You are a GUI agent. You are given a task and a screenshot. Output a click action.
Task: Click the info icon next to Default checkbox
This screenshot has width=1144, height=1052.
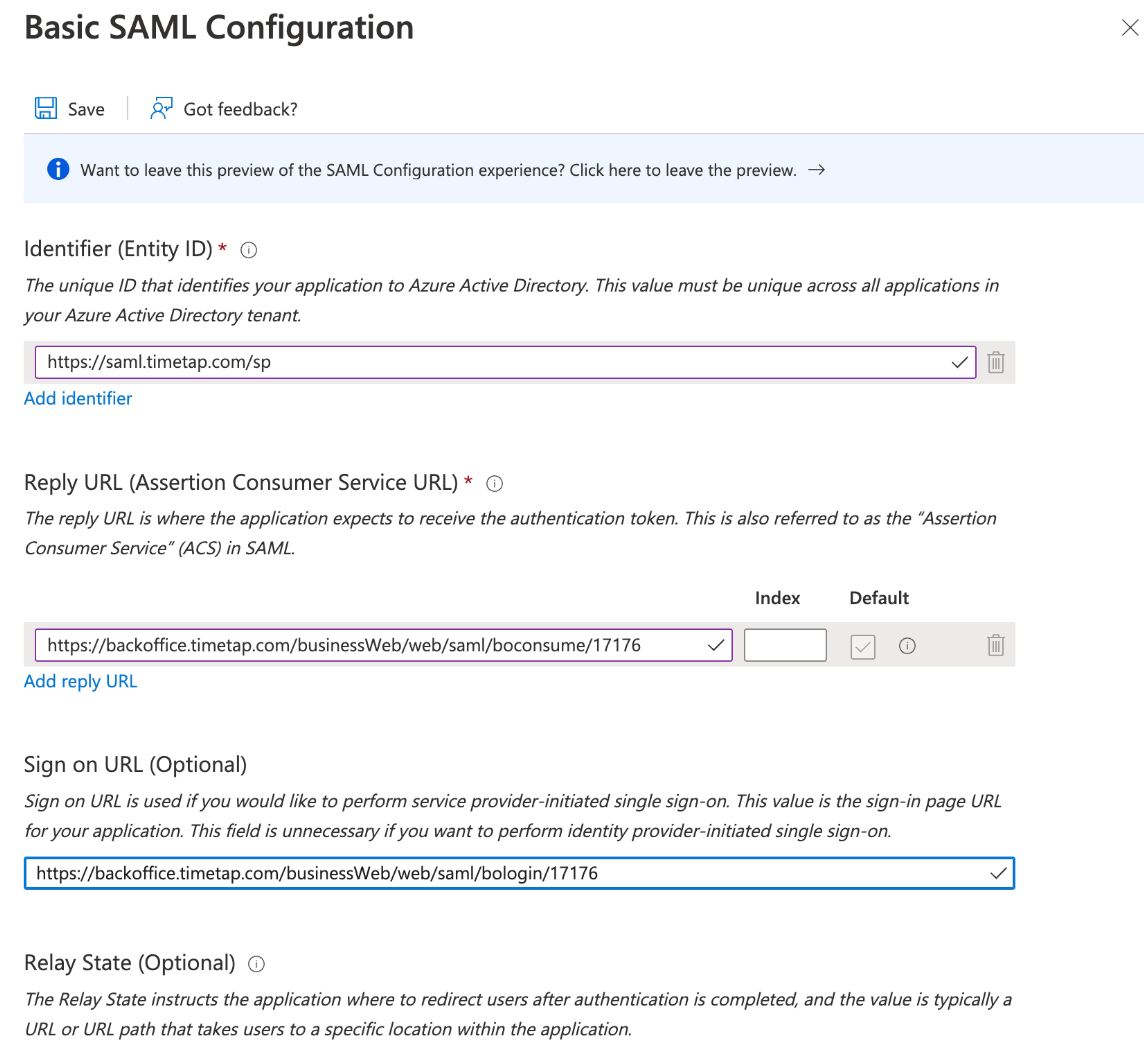pyautogui.click(x=907, y=645)
